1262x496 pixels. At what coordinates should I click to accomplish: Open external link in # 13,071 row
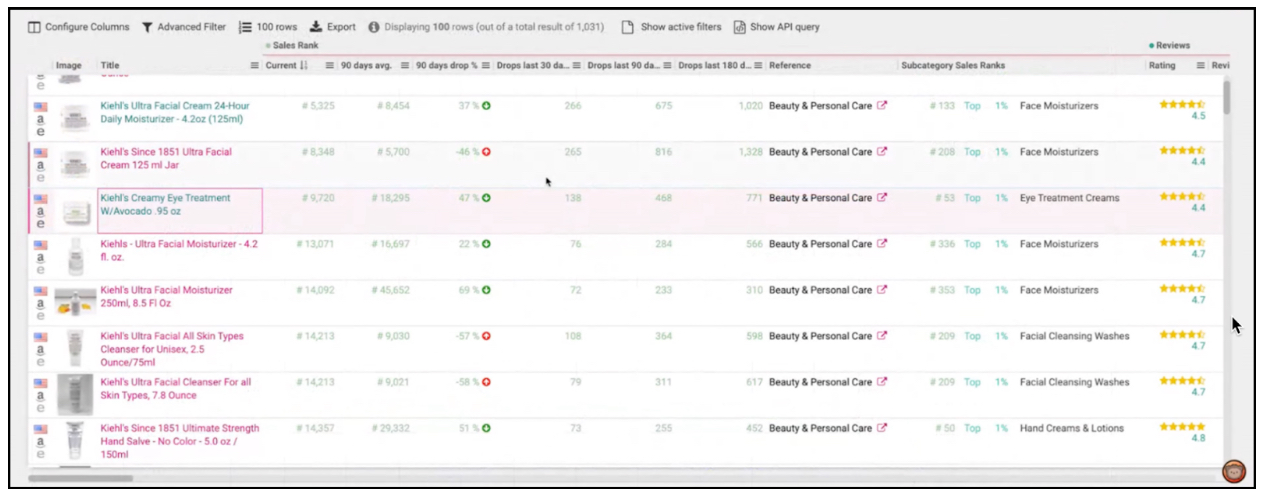coord(882,243)
